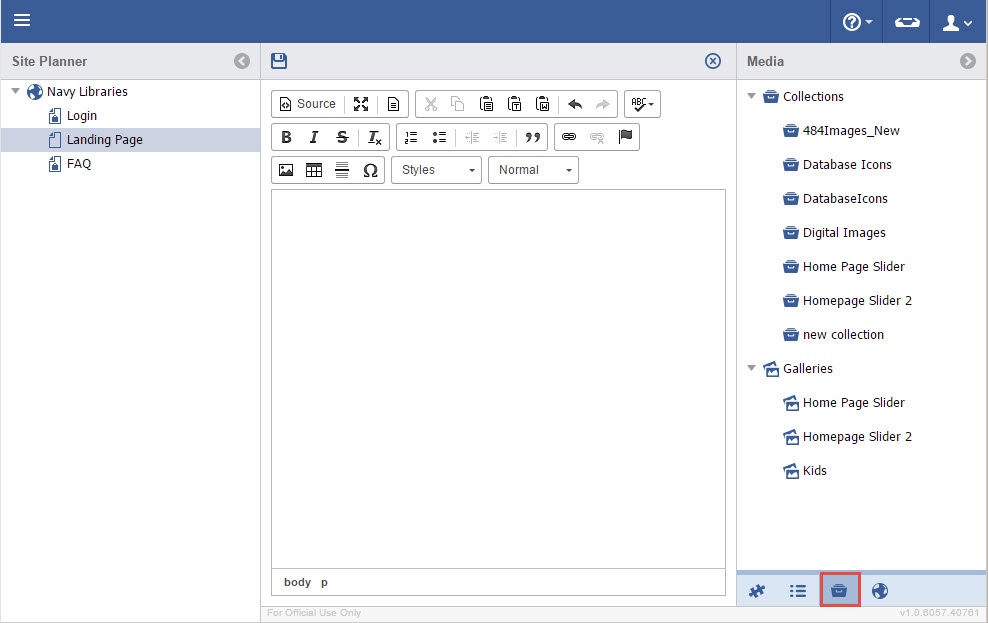Image resolution: width=988 pixels, height=623 pixels.
Task: Insert an anchor using the flag icon
Action: pos(626,137)
